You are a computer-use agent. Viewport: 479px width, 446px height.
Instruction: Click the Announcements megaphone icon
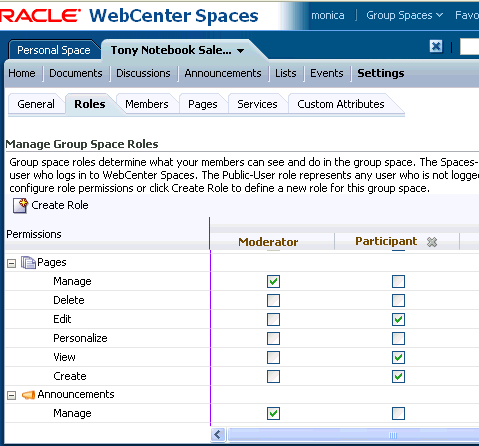28,395
